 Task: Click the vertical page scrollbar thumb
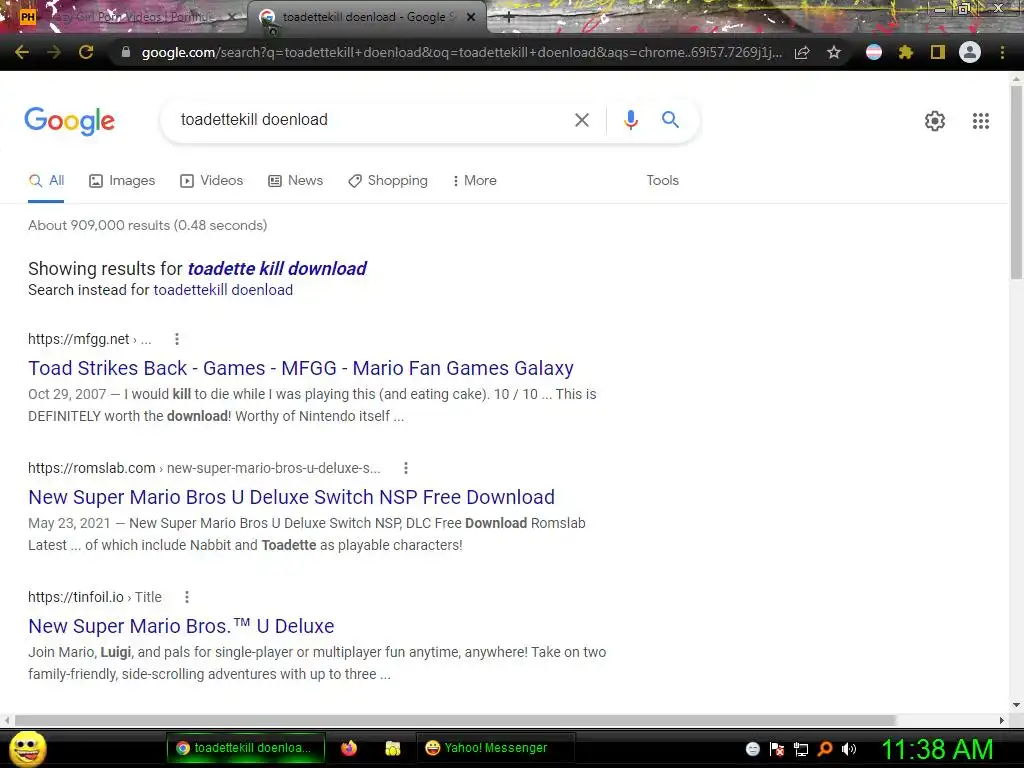(x=1016, y=183)
